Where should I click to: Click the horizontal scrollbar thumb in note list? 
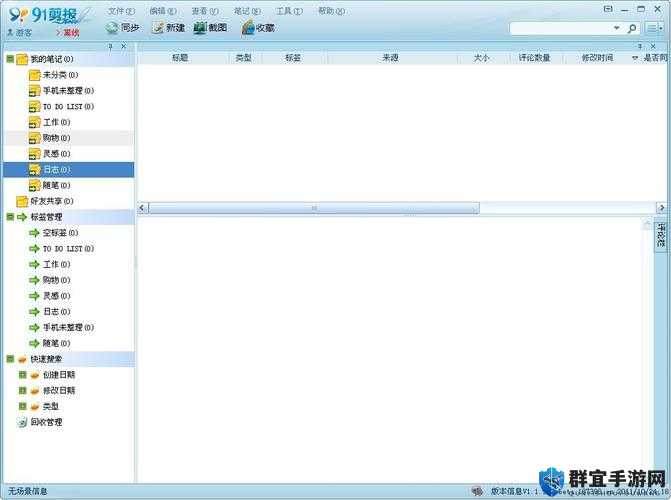tap(314, 208)
